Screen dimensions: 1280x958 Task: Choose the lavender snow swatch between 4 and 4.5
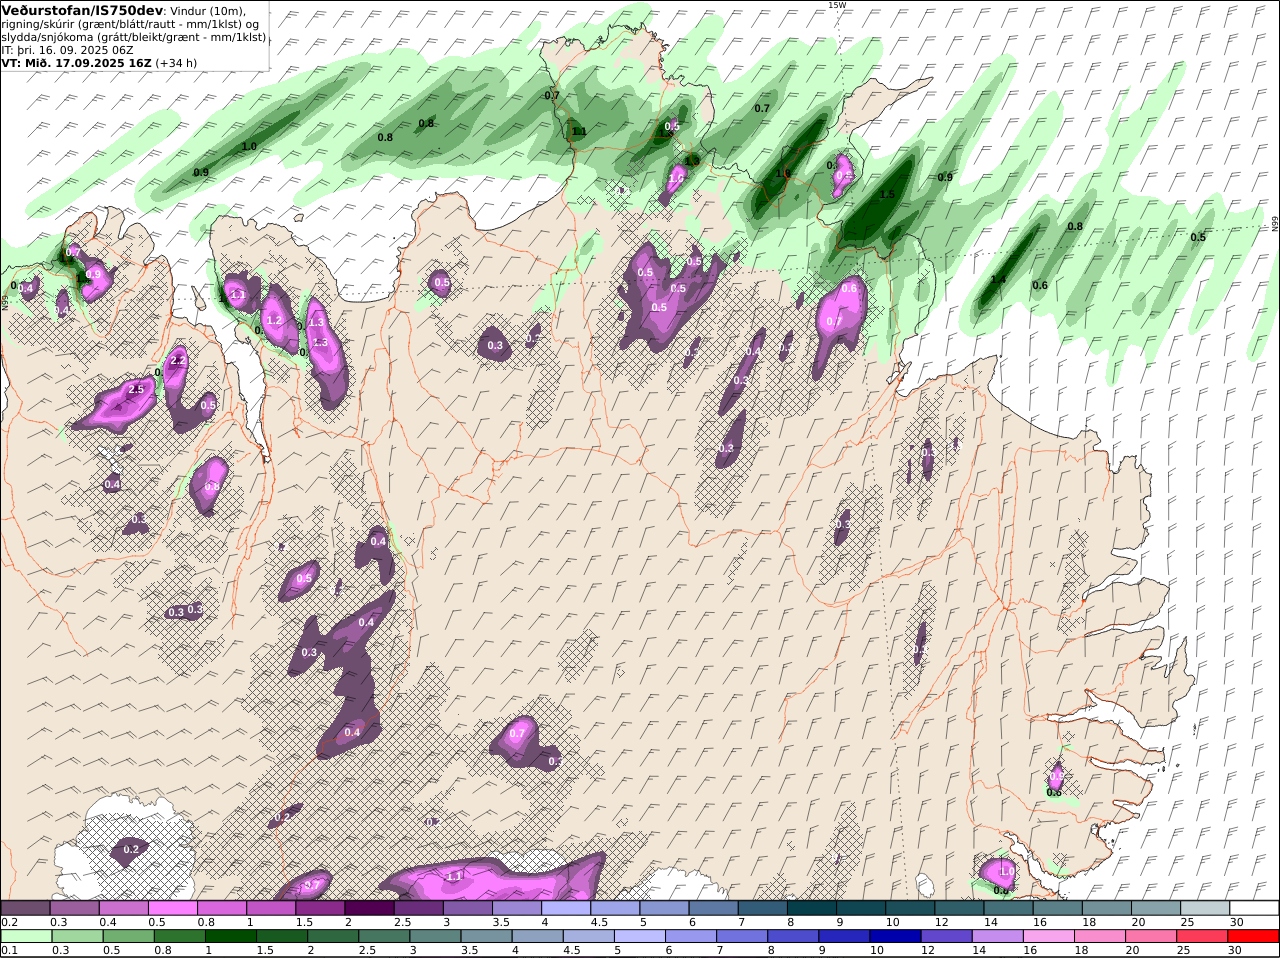pos(565,907)
